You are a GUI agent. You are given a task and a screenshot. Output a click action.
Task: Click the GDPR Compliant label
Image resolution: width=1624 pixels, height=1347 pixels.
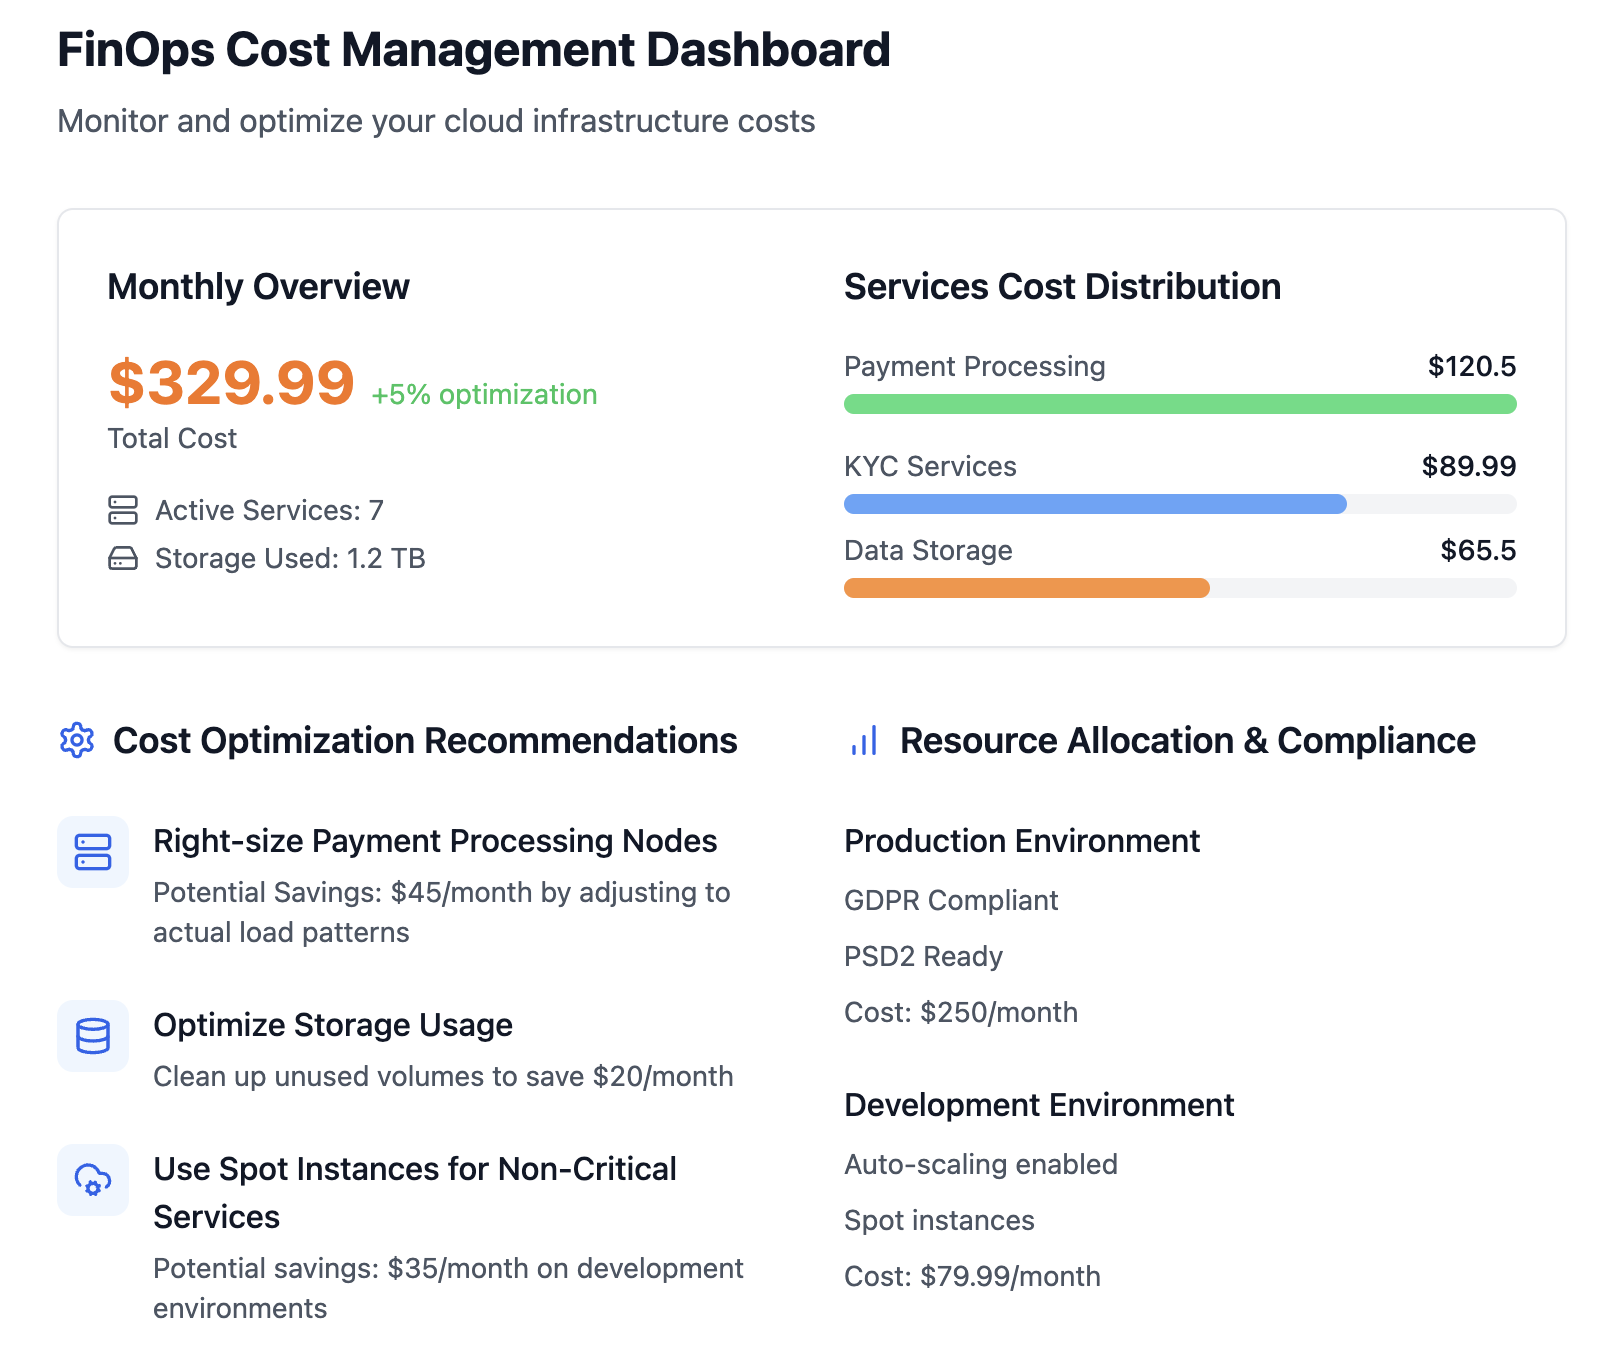950,901
